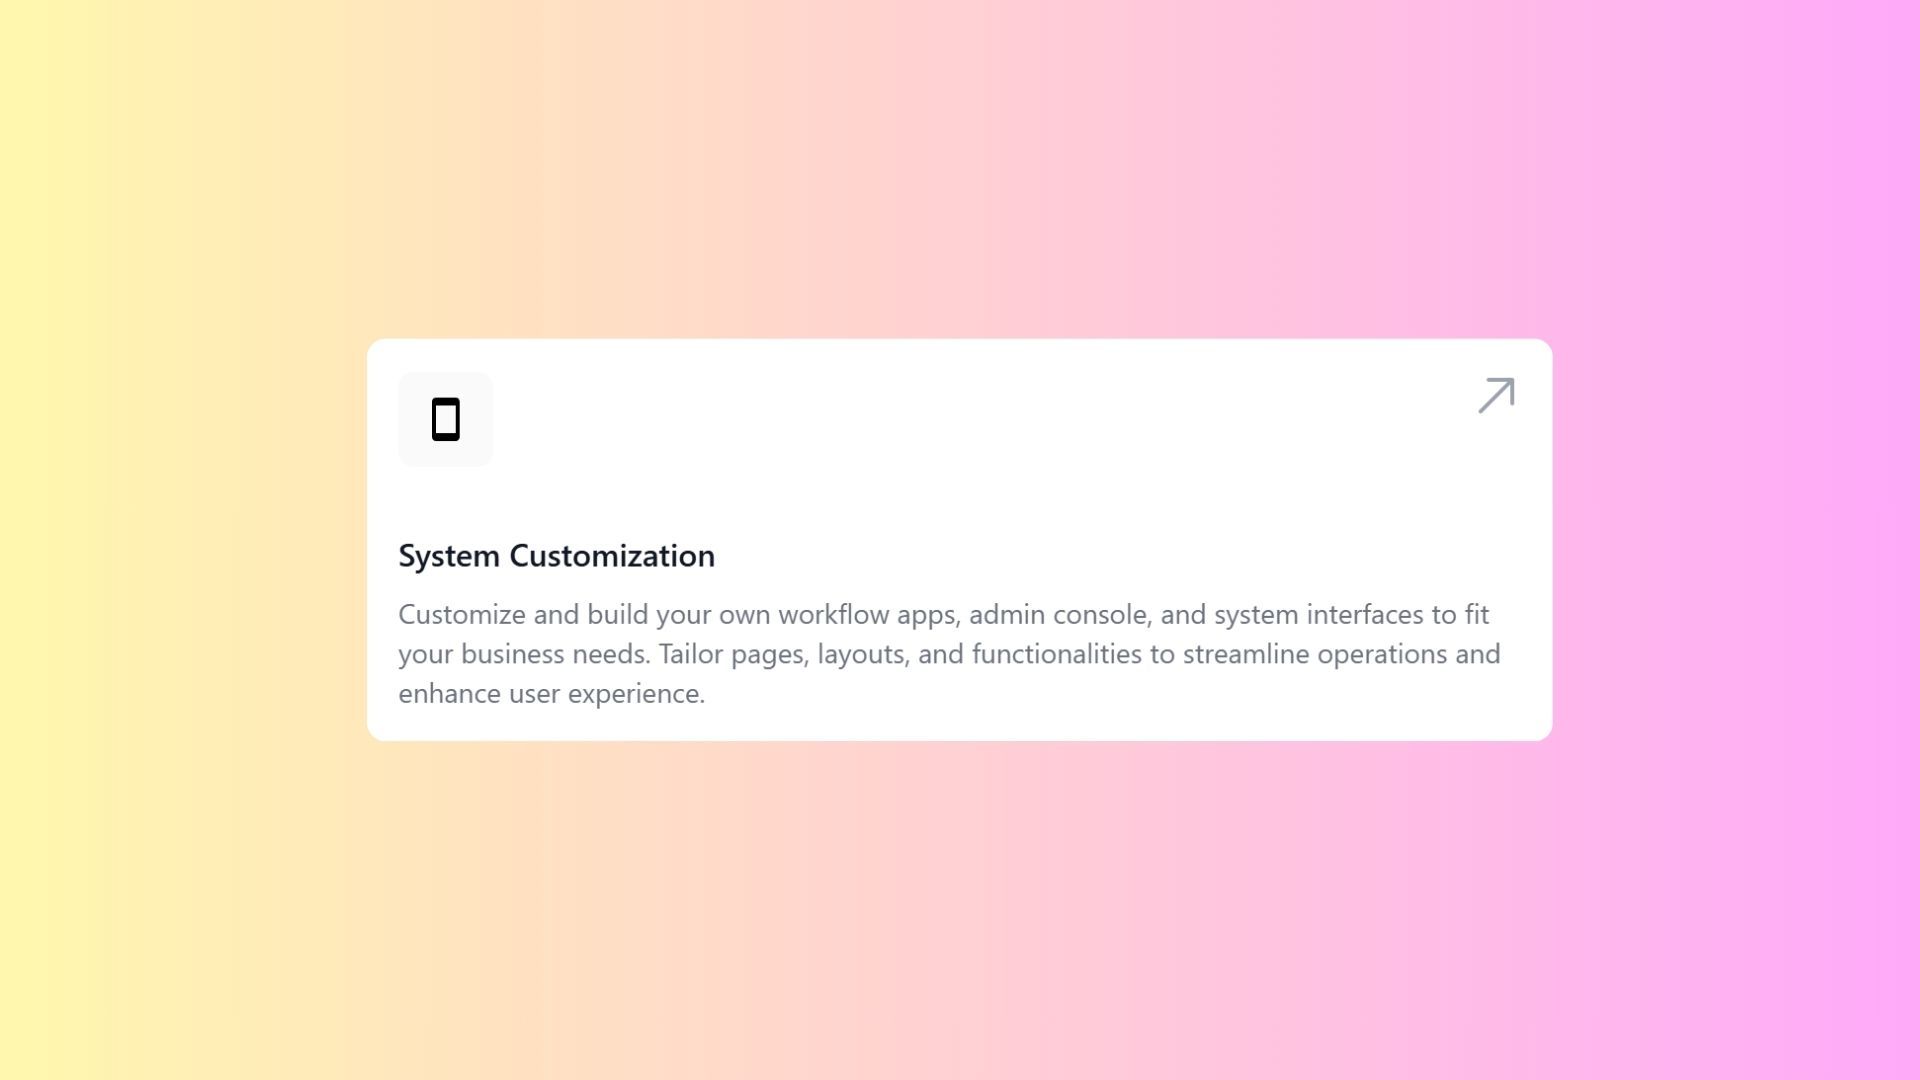Click the words 'enhance user experience'
This screenshot has height=1080, width=1920.
coord(552,692)
